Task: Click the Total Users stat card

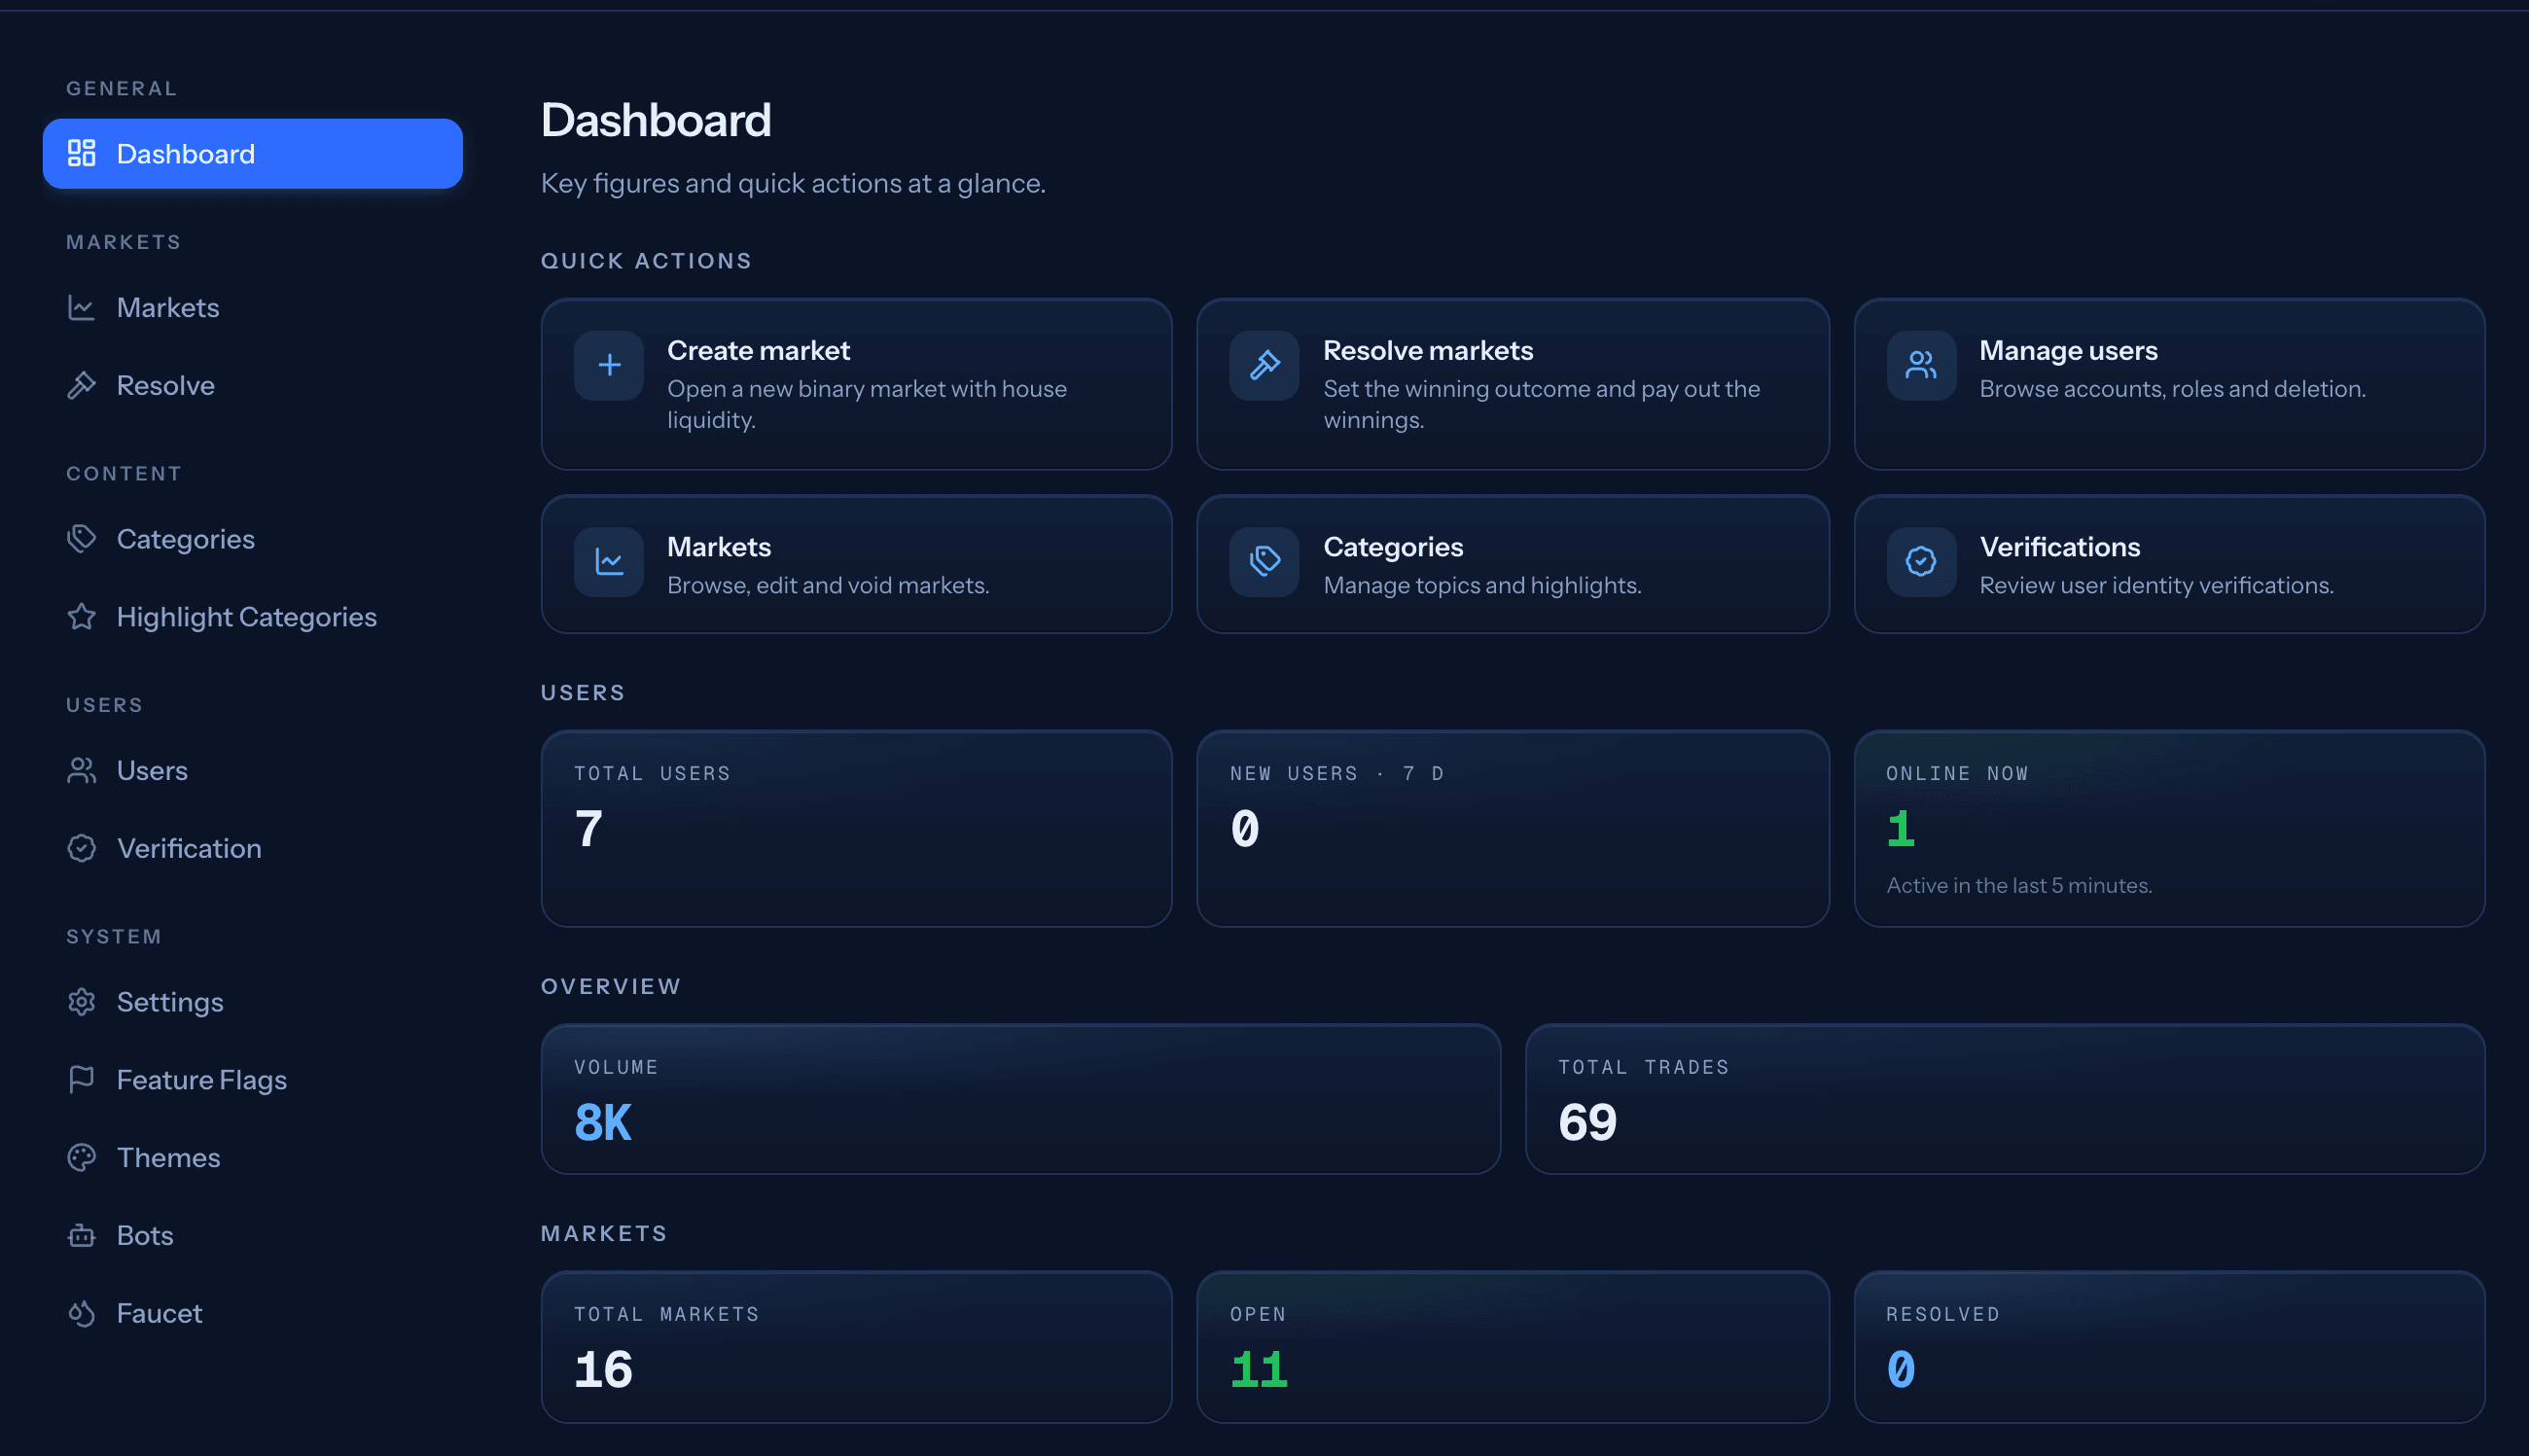Action: click(856, 828)
